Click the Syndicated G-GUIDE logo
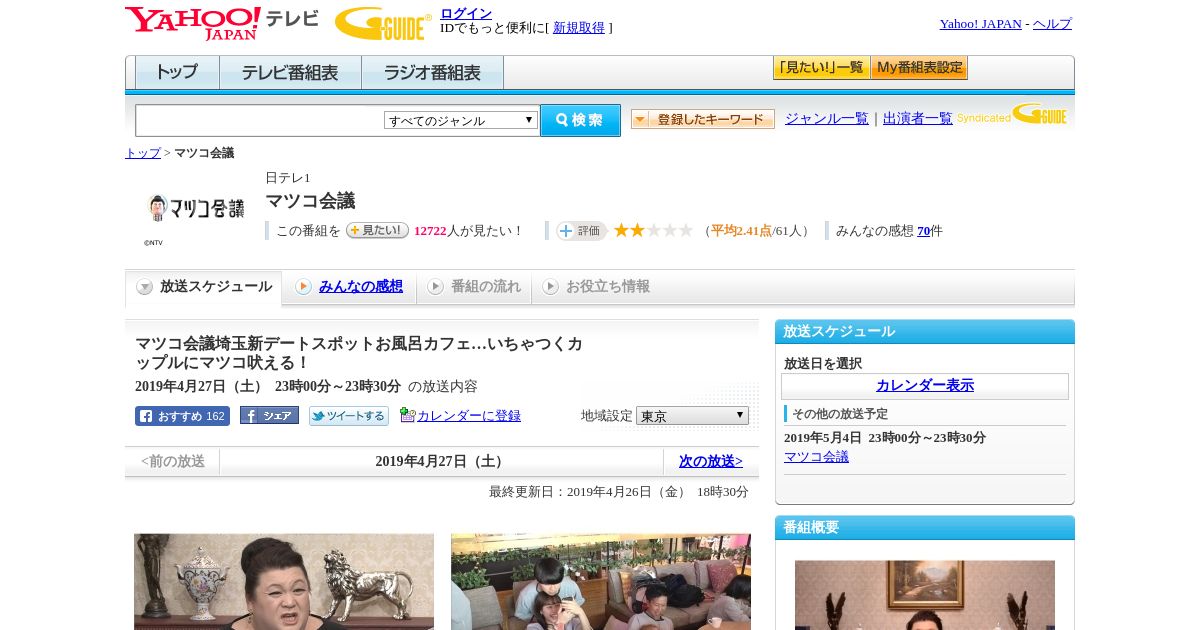Viewport: 1200px width, 630px height. 1012,115
